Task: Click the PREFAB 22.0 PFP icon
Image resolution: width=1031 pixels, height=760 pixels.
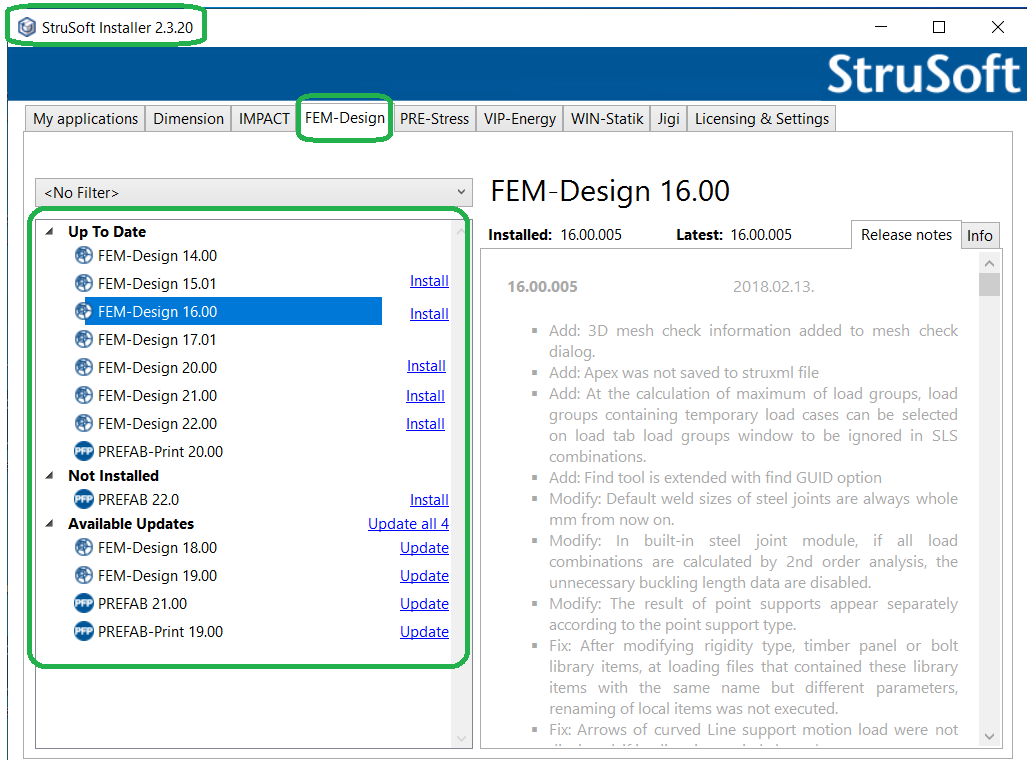Action: pos(84,499)
